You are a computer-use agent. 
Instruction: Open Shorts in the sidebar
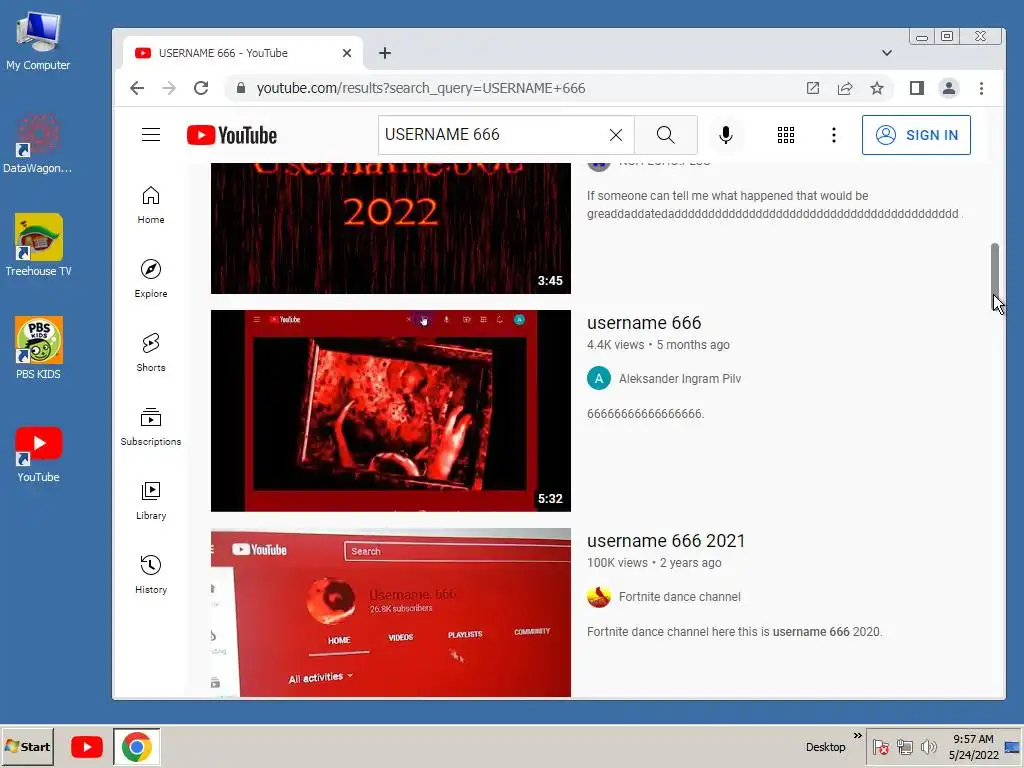[151, 353]
